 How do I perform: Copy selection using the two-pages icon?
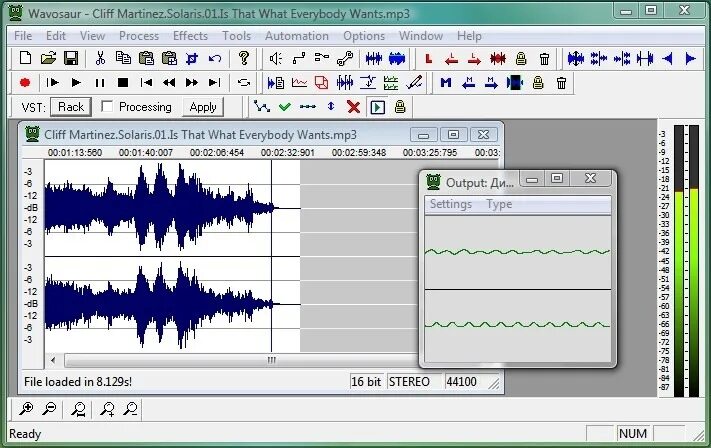[x=123, y=58]
